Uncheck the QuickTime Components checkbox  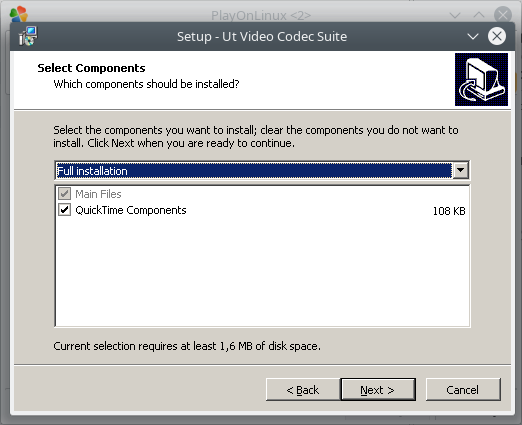tap(64, 210)
